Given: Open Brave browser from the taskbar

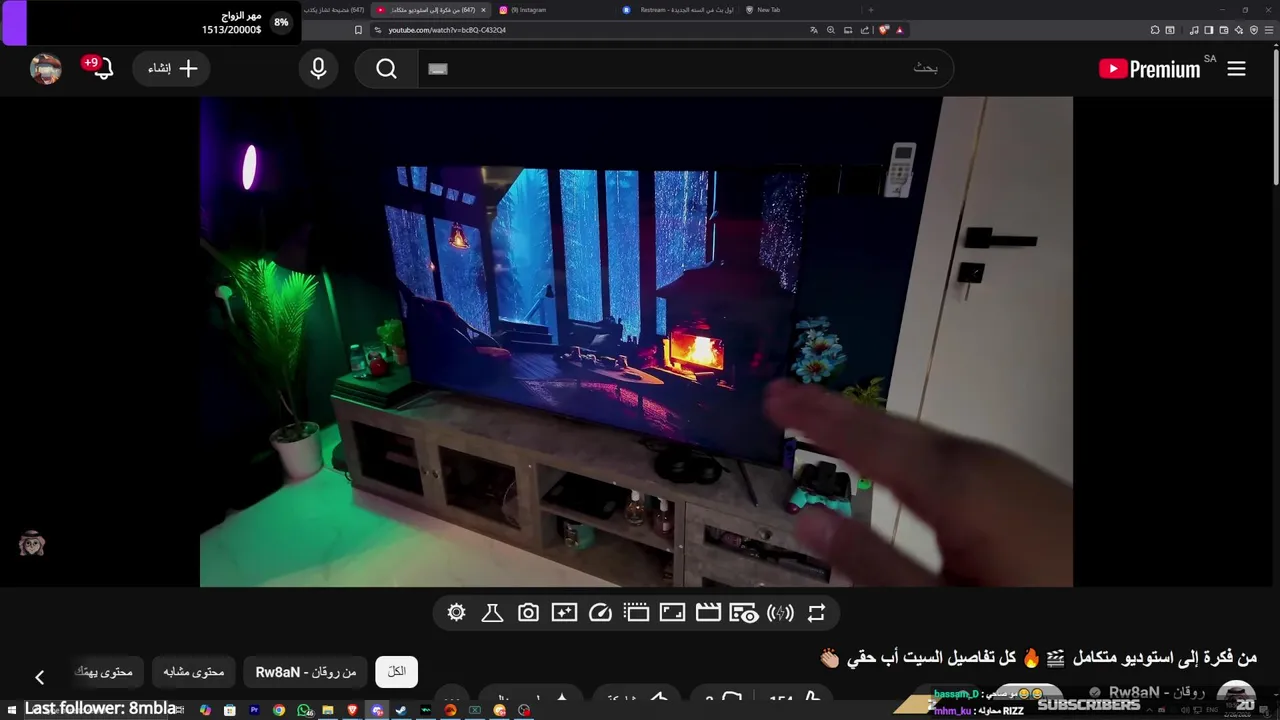Looking at the screenshot, I should point(352,710).
